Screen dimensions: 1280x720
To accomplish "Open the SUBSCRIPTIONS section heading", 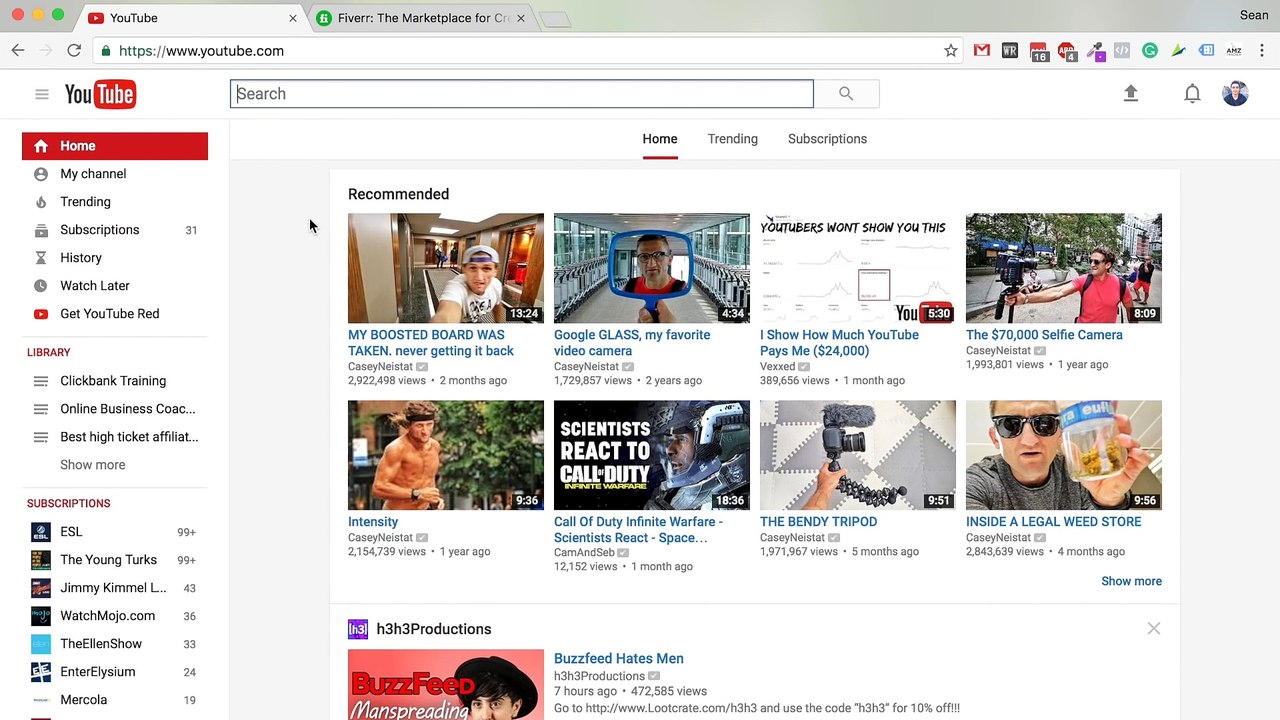I will [69, 504].
